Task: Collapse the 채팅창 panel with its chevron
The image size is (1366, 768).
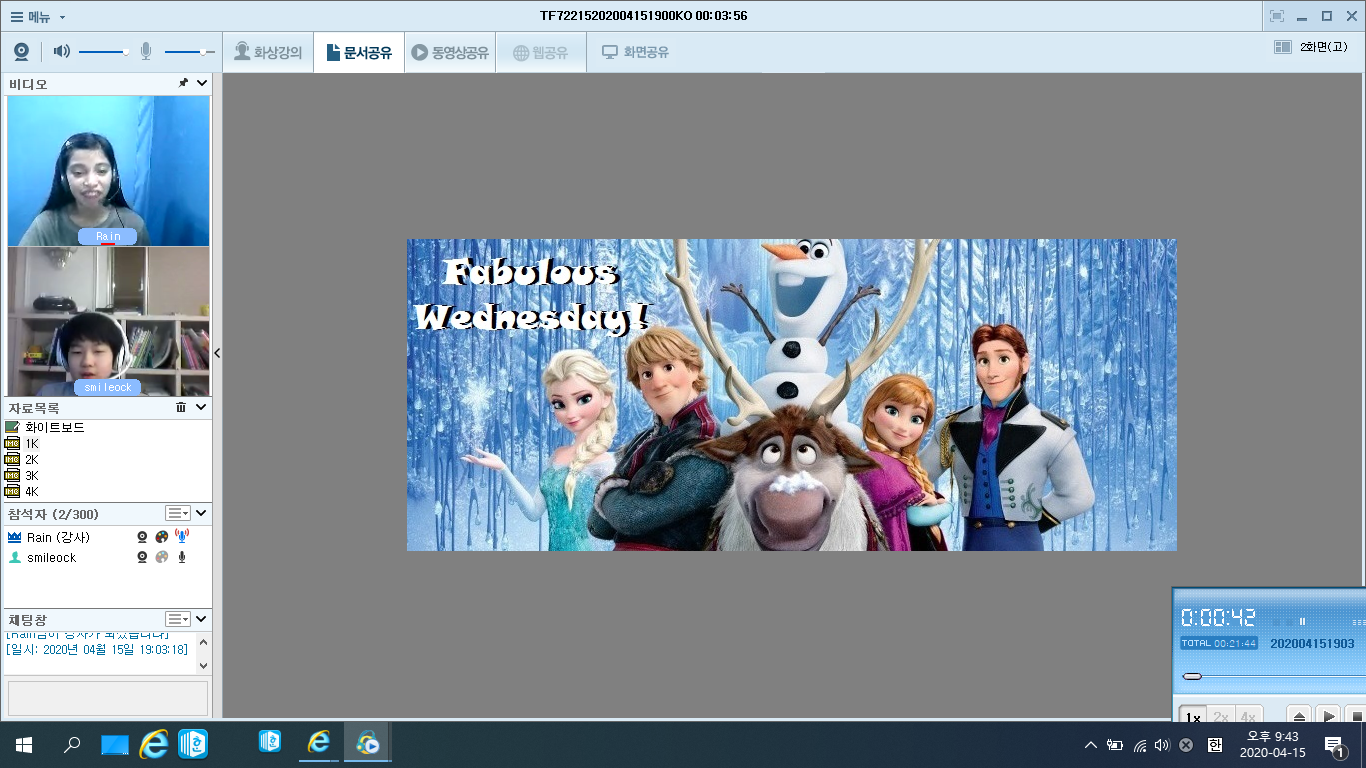Action: coord(202,619)
